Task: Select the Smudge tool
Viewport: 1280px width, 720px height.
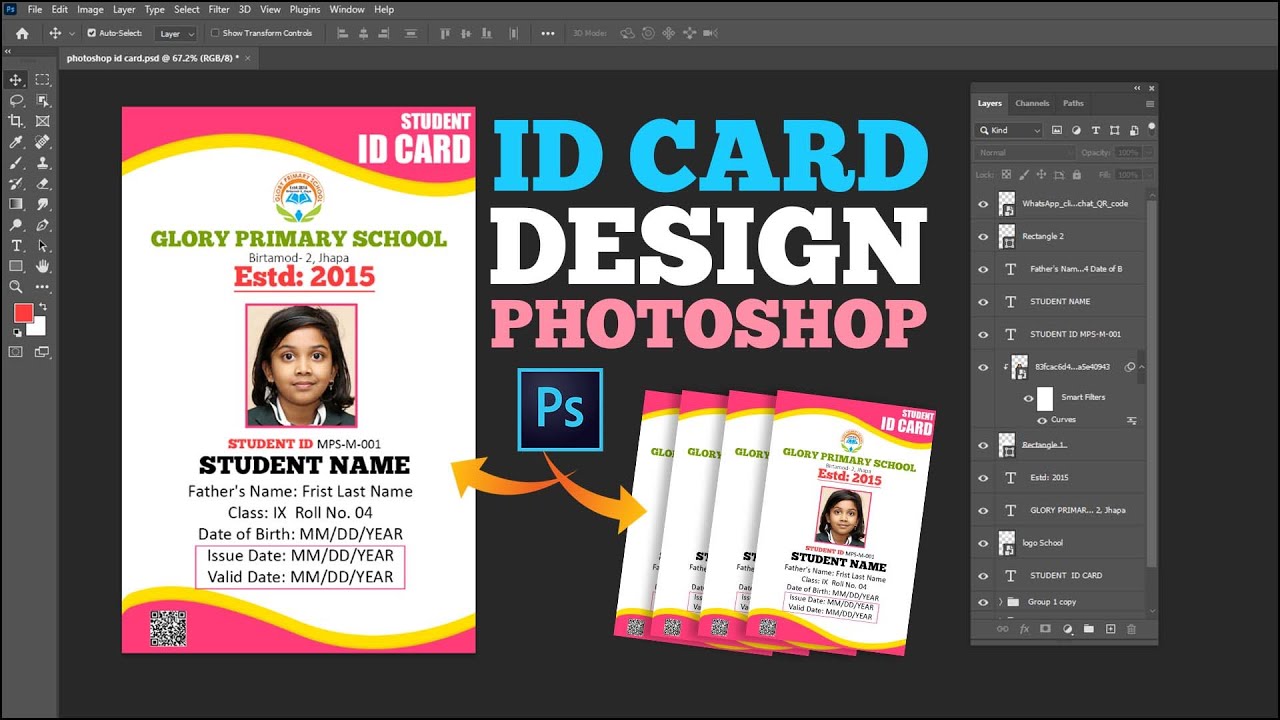Action: [x=43, y=204]
